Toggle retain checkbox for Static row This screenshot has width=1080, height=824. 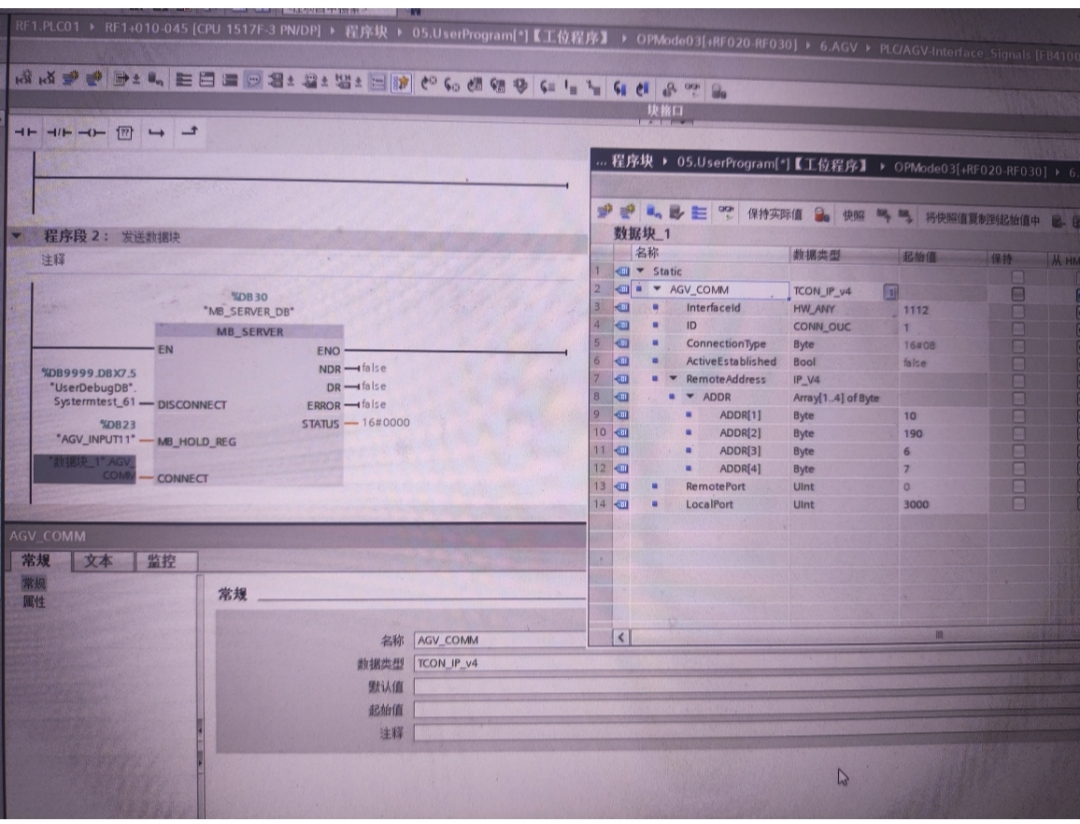point(1017,276)
